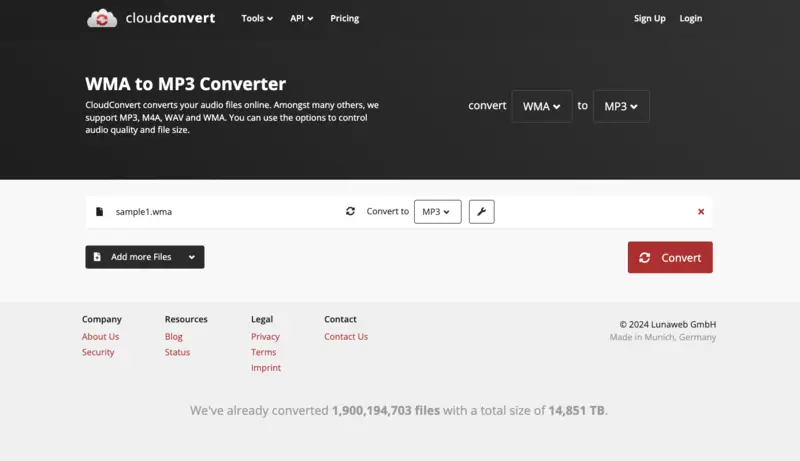Expand the Add more Files dropdown arrow
This screenshot has width=800, height=461.
point(192,257)
